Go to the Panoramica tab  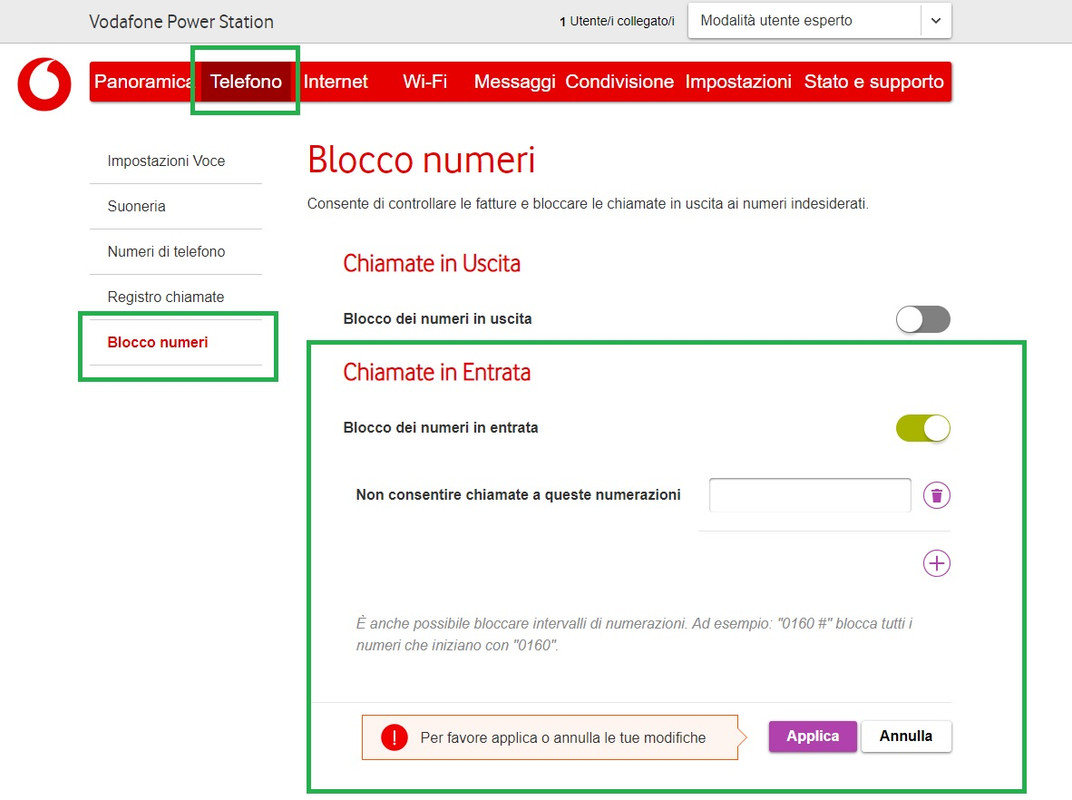pyautogui.click(x=142, y=81)
